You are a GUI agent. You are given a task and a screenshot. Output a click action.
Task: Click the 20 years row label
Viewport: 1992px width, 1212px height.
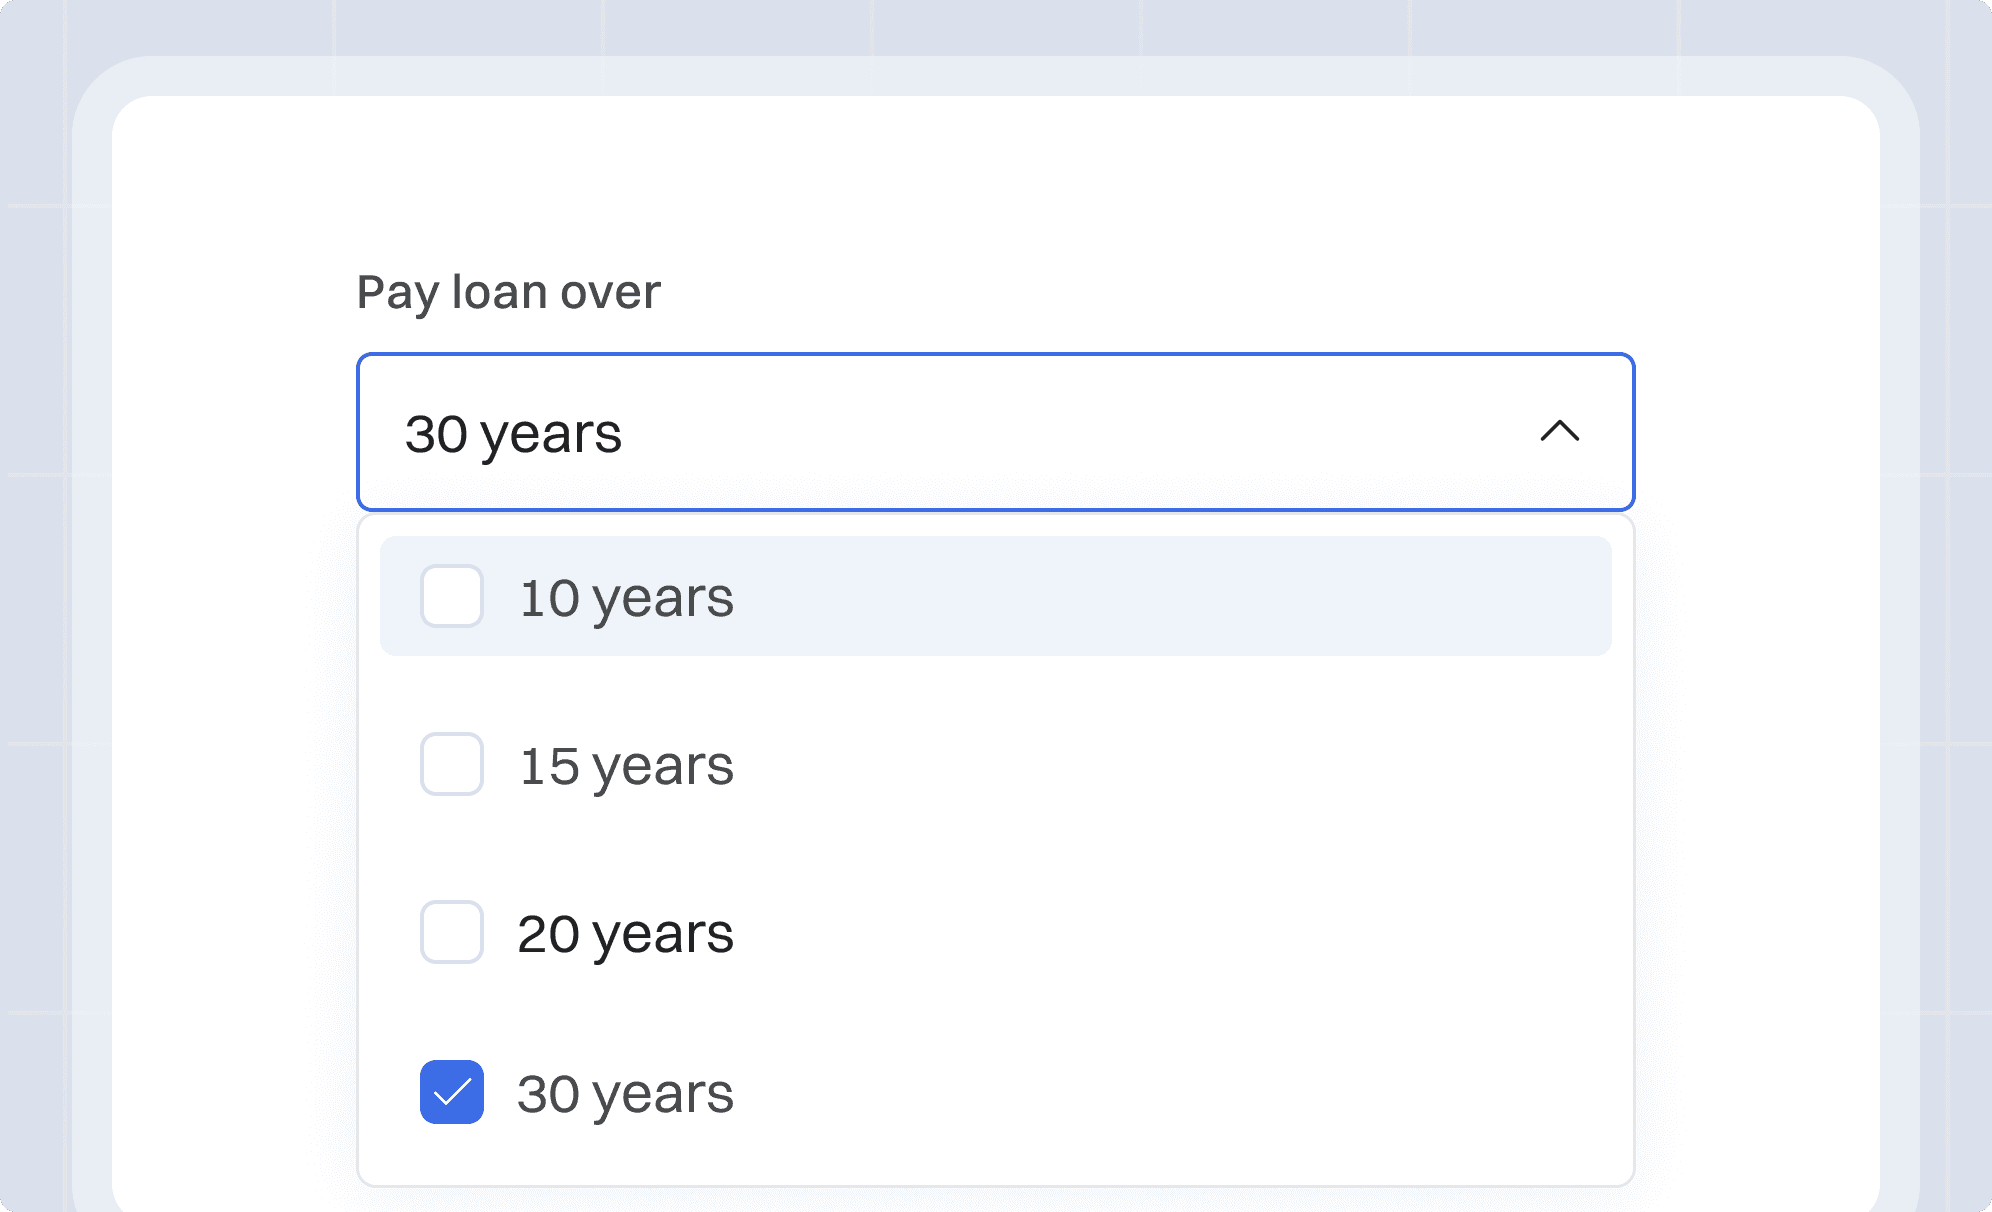(x=626, y=934)
